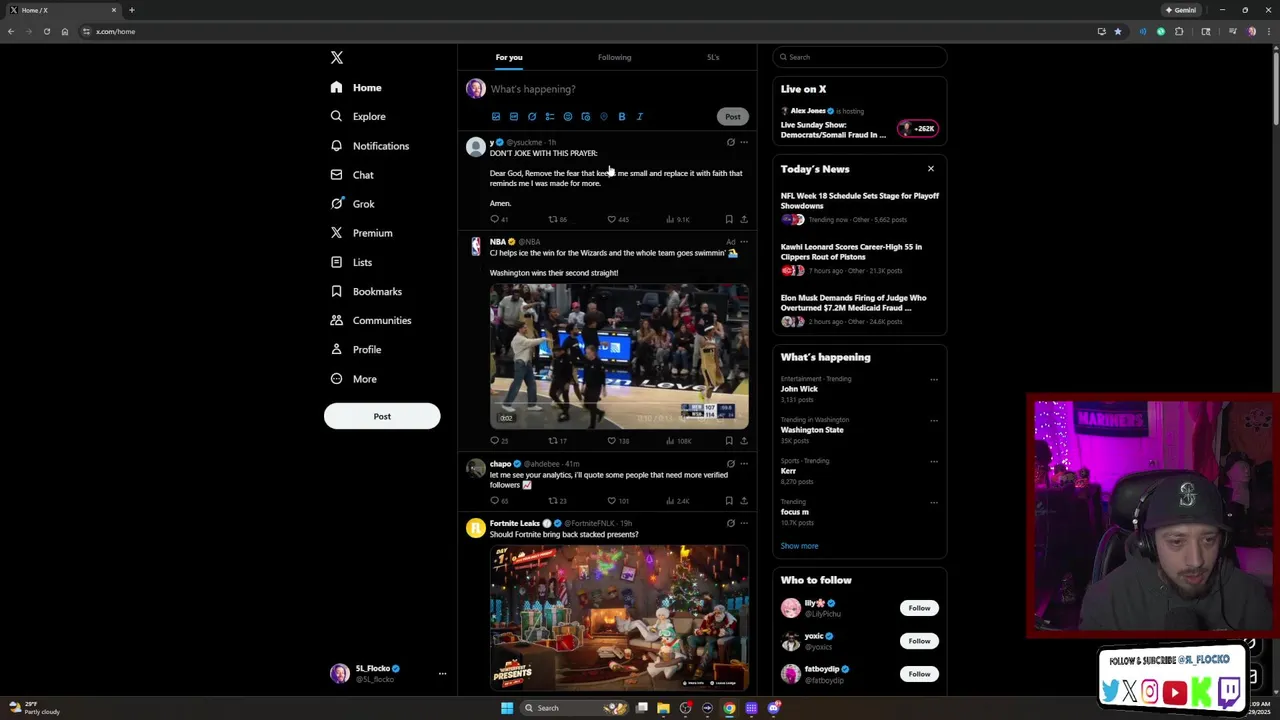Click the composer Post button
Image resolution: width=1280 pixels, height=720 pixels.
733,116
